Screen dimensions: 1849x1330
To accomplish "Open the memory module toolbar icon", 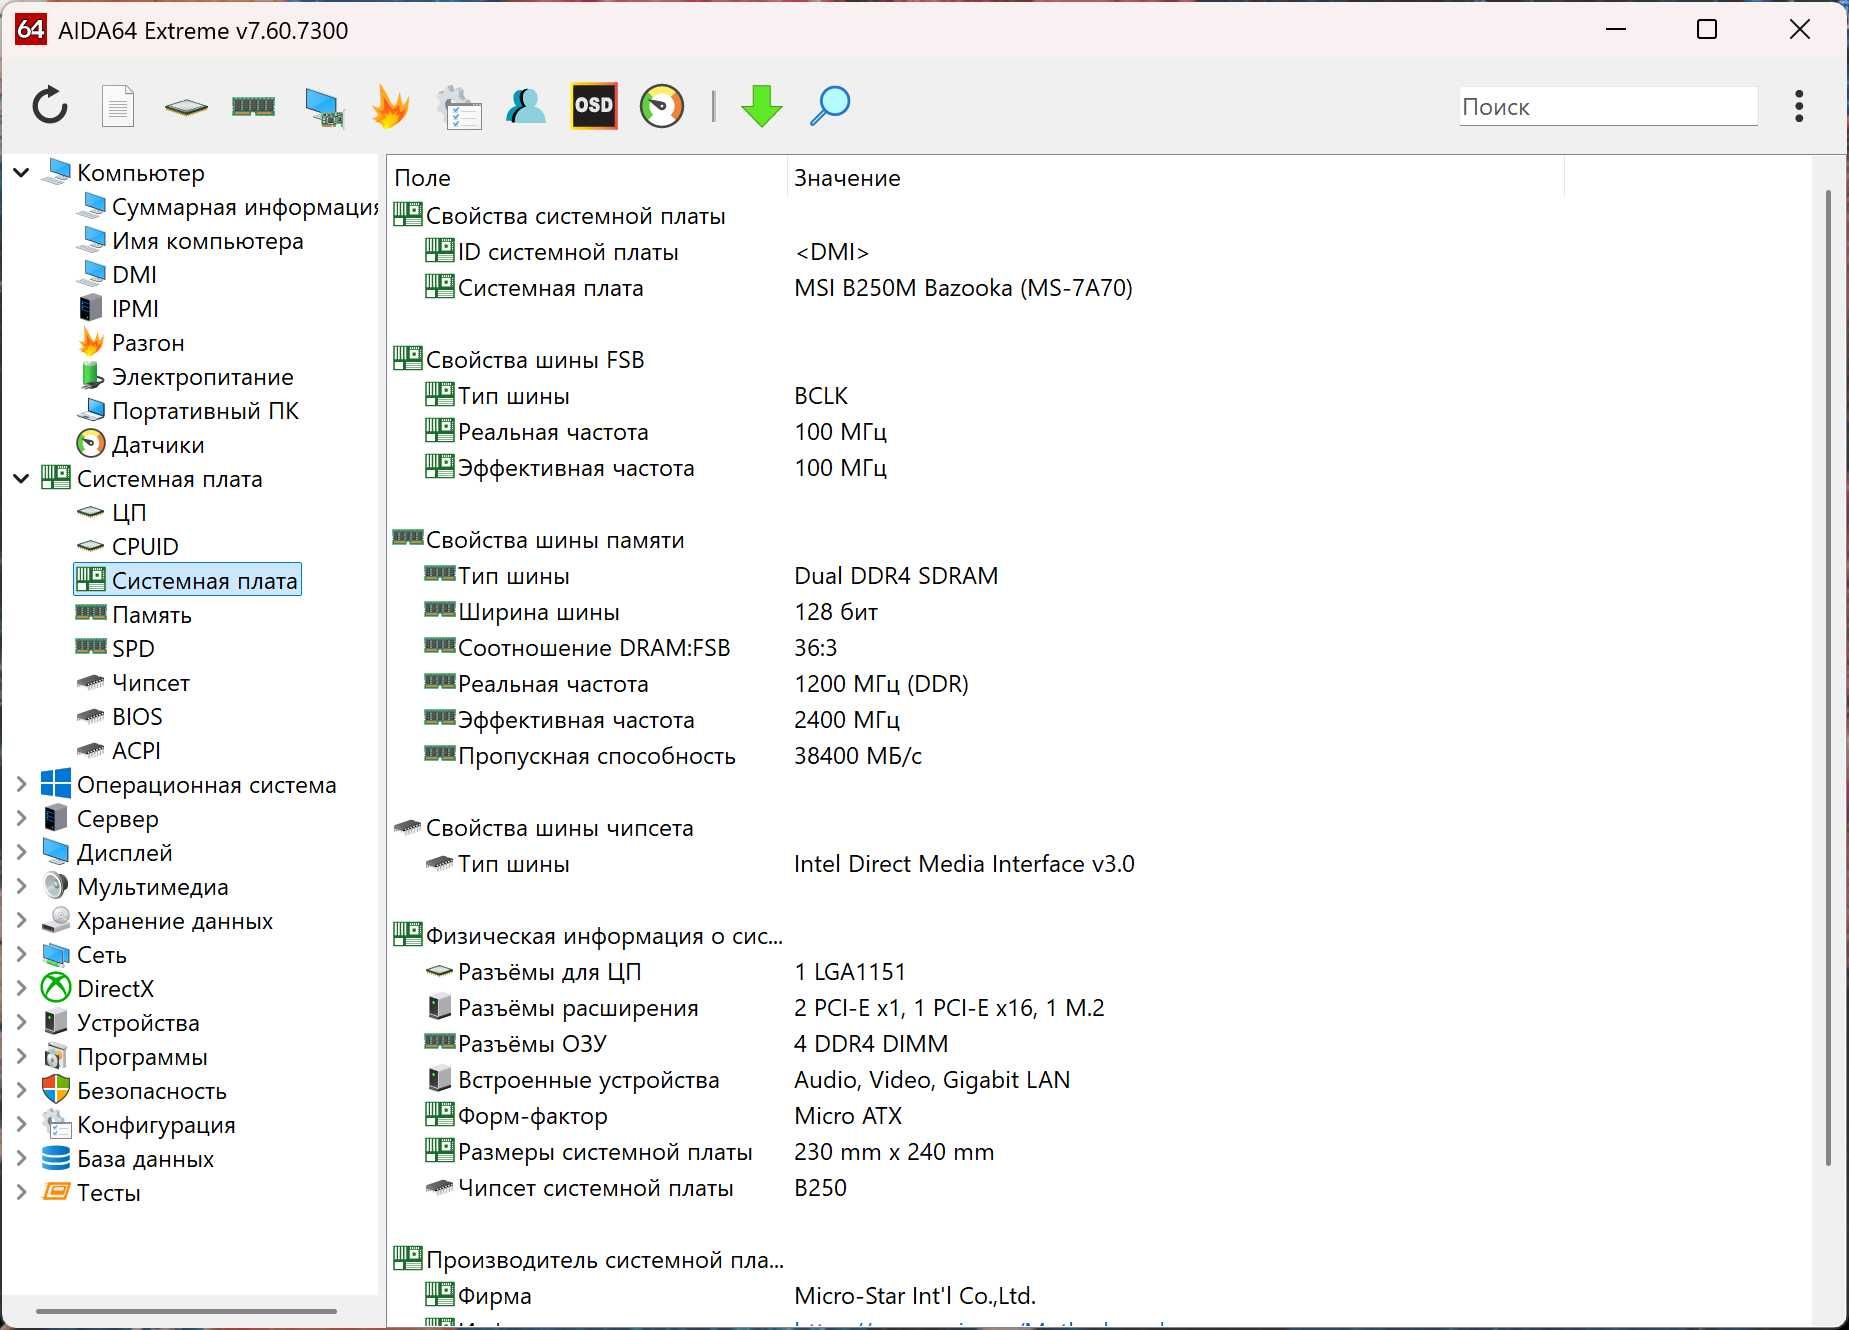I will pos(253,106).
